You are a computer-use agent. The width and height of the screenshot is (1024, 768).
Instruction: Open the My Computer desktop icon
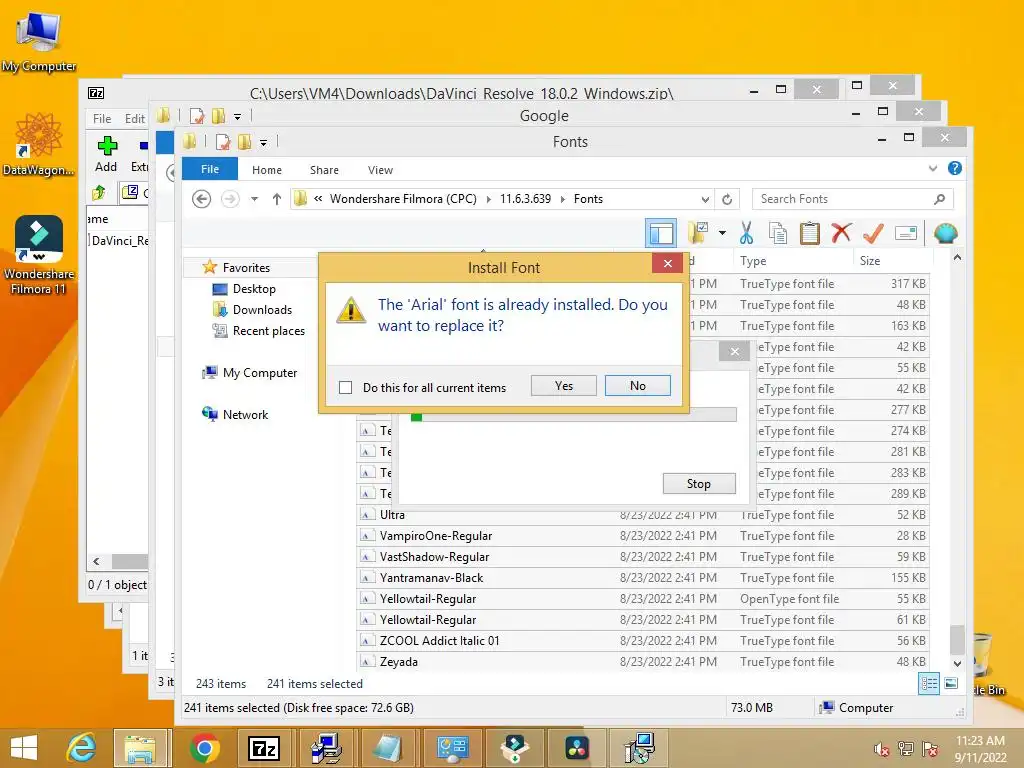(x=39, y=40)
